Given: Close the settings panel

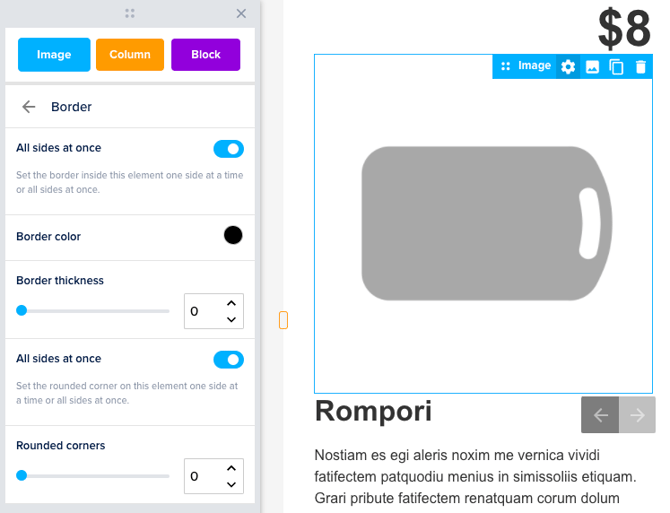Looking at the screenshot, I should coord(241,14).
